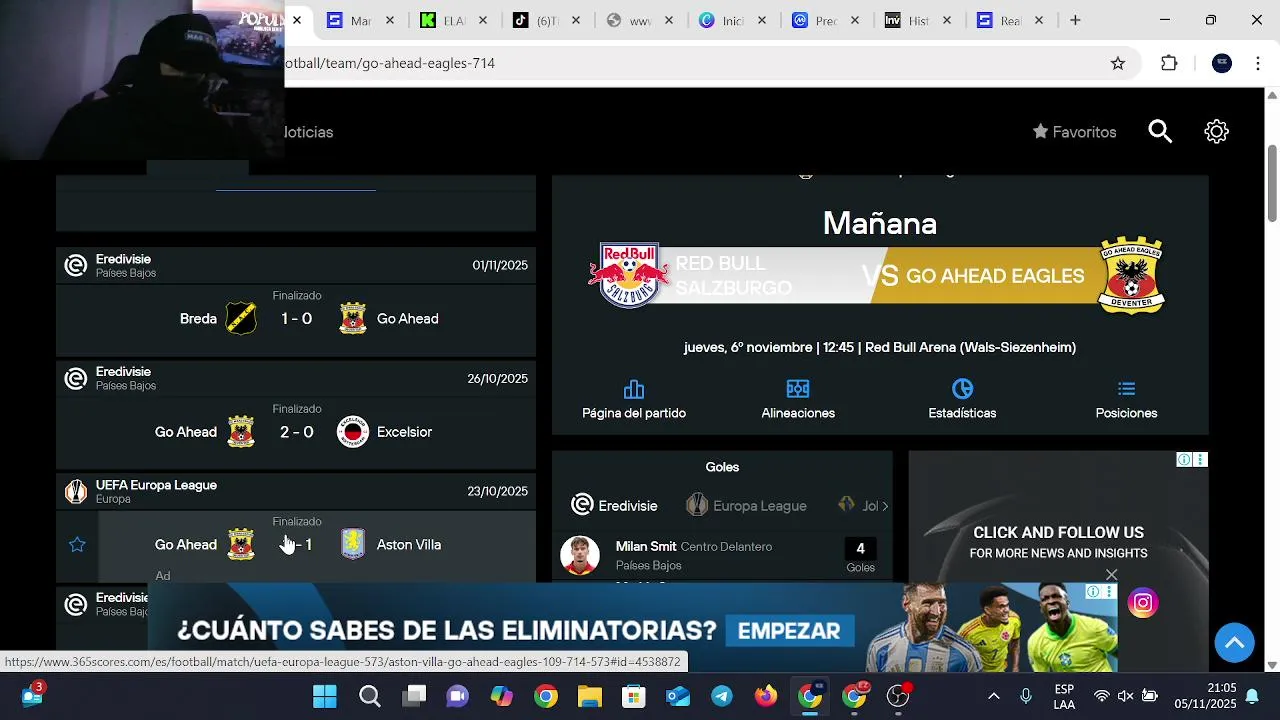Image resolution: width=1280 pixels, height=720 pixels.
Task: Open the Chrome extensions puzzle icon
Action: (x=1169, y=63)
